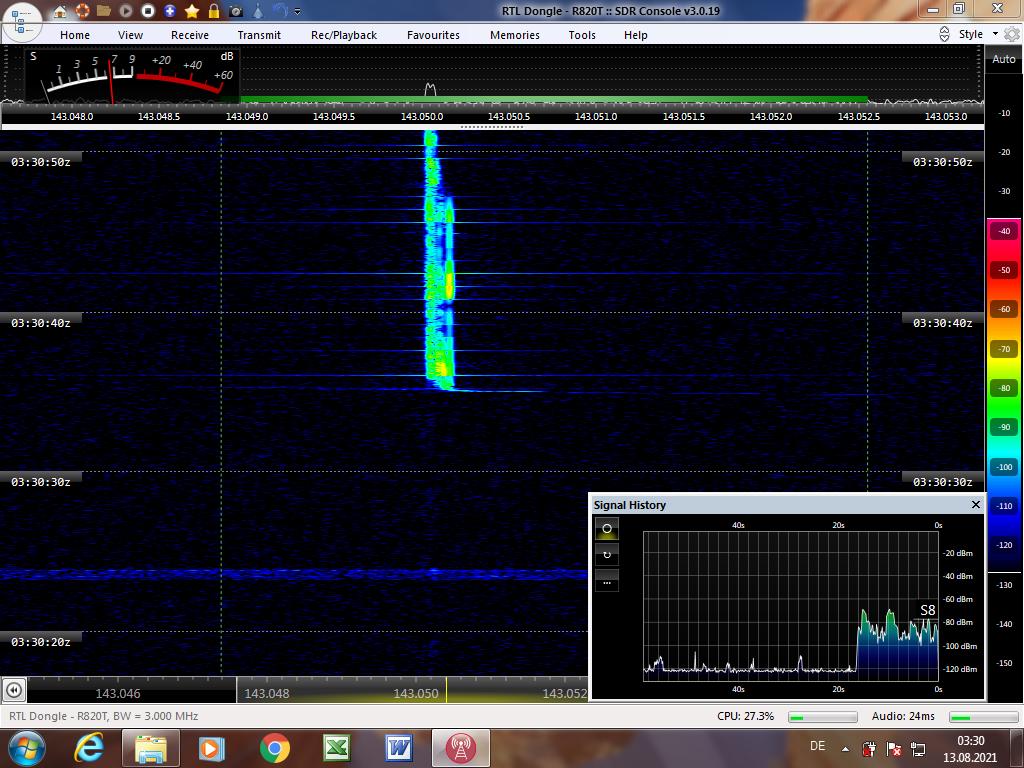Click the lifebuoy support icon
1024x768 pixels.
pyautogui.click(x=82, y=11)
